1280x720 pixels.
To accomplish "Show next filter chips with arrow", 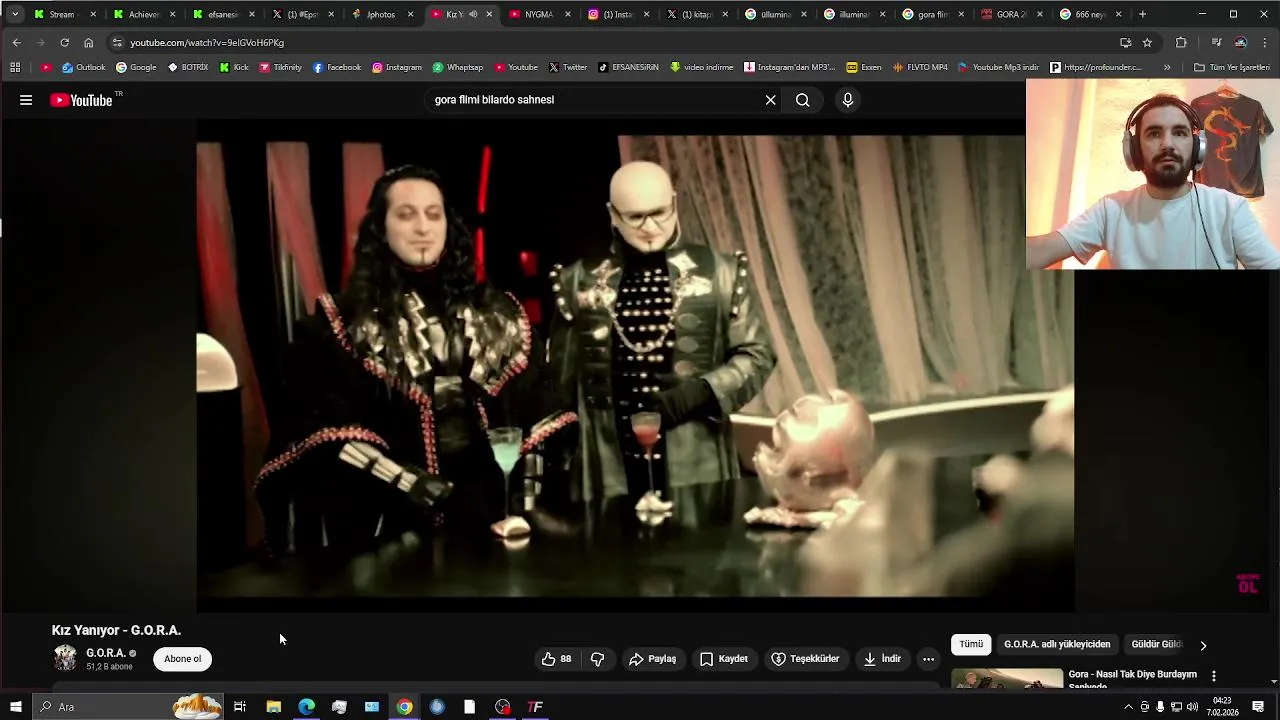I will pyautogui.click(x=1203, y=645).
